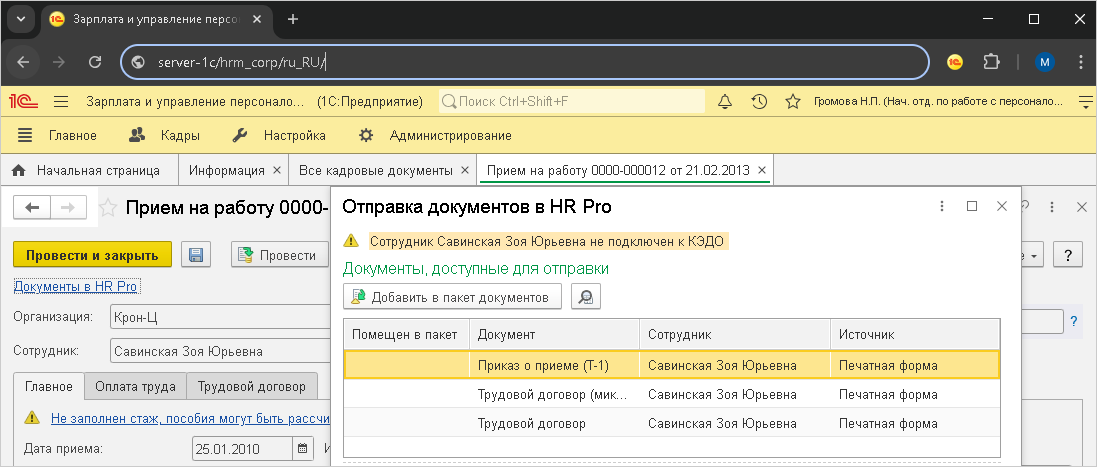Select the Трудовой договор form tab
1097x467 pixels.
coord(252,386)
